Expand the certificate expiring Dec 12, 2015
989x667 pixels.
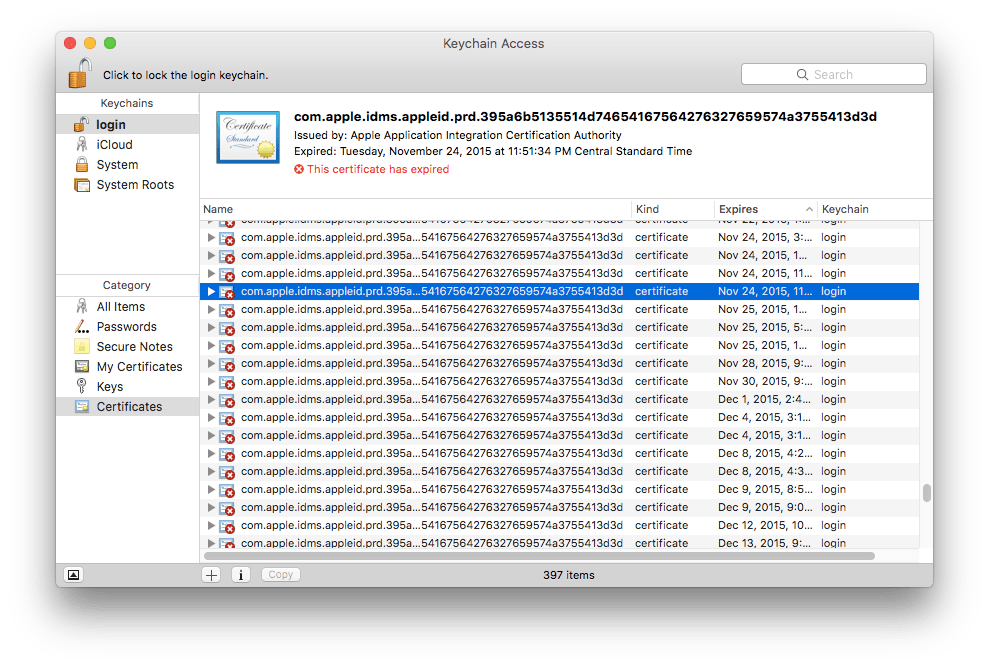pyautogui.click(x=211, y=525)
